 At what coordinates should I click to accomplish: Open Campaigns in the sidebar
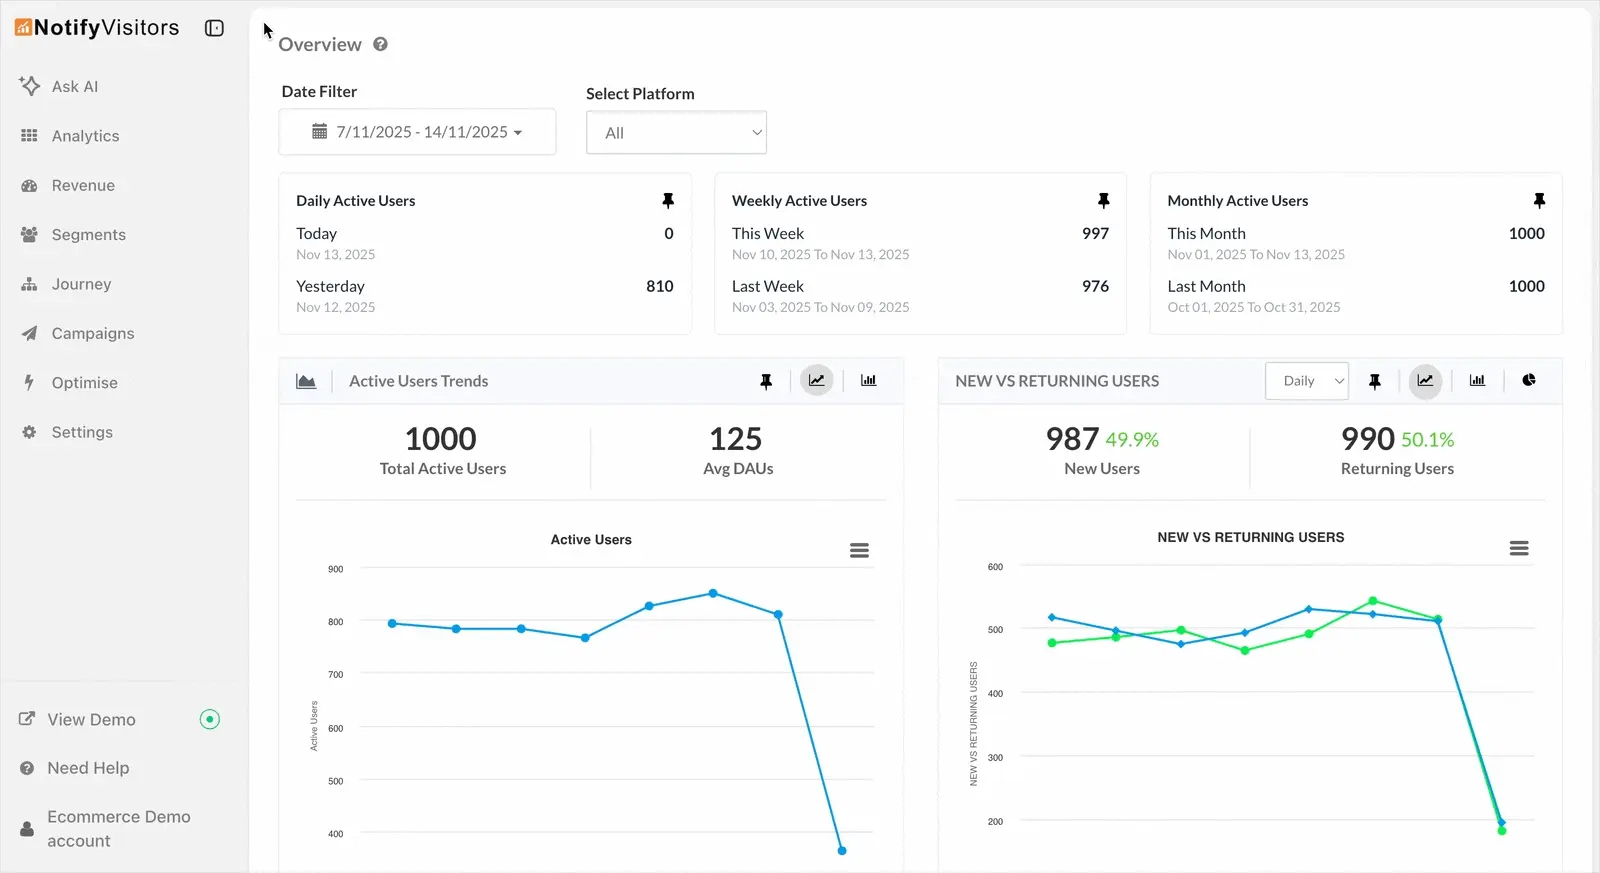92,334
